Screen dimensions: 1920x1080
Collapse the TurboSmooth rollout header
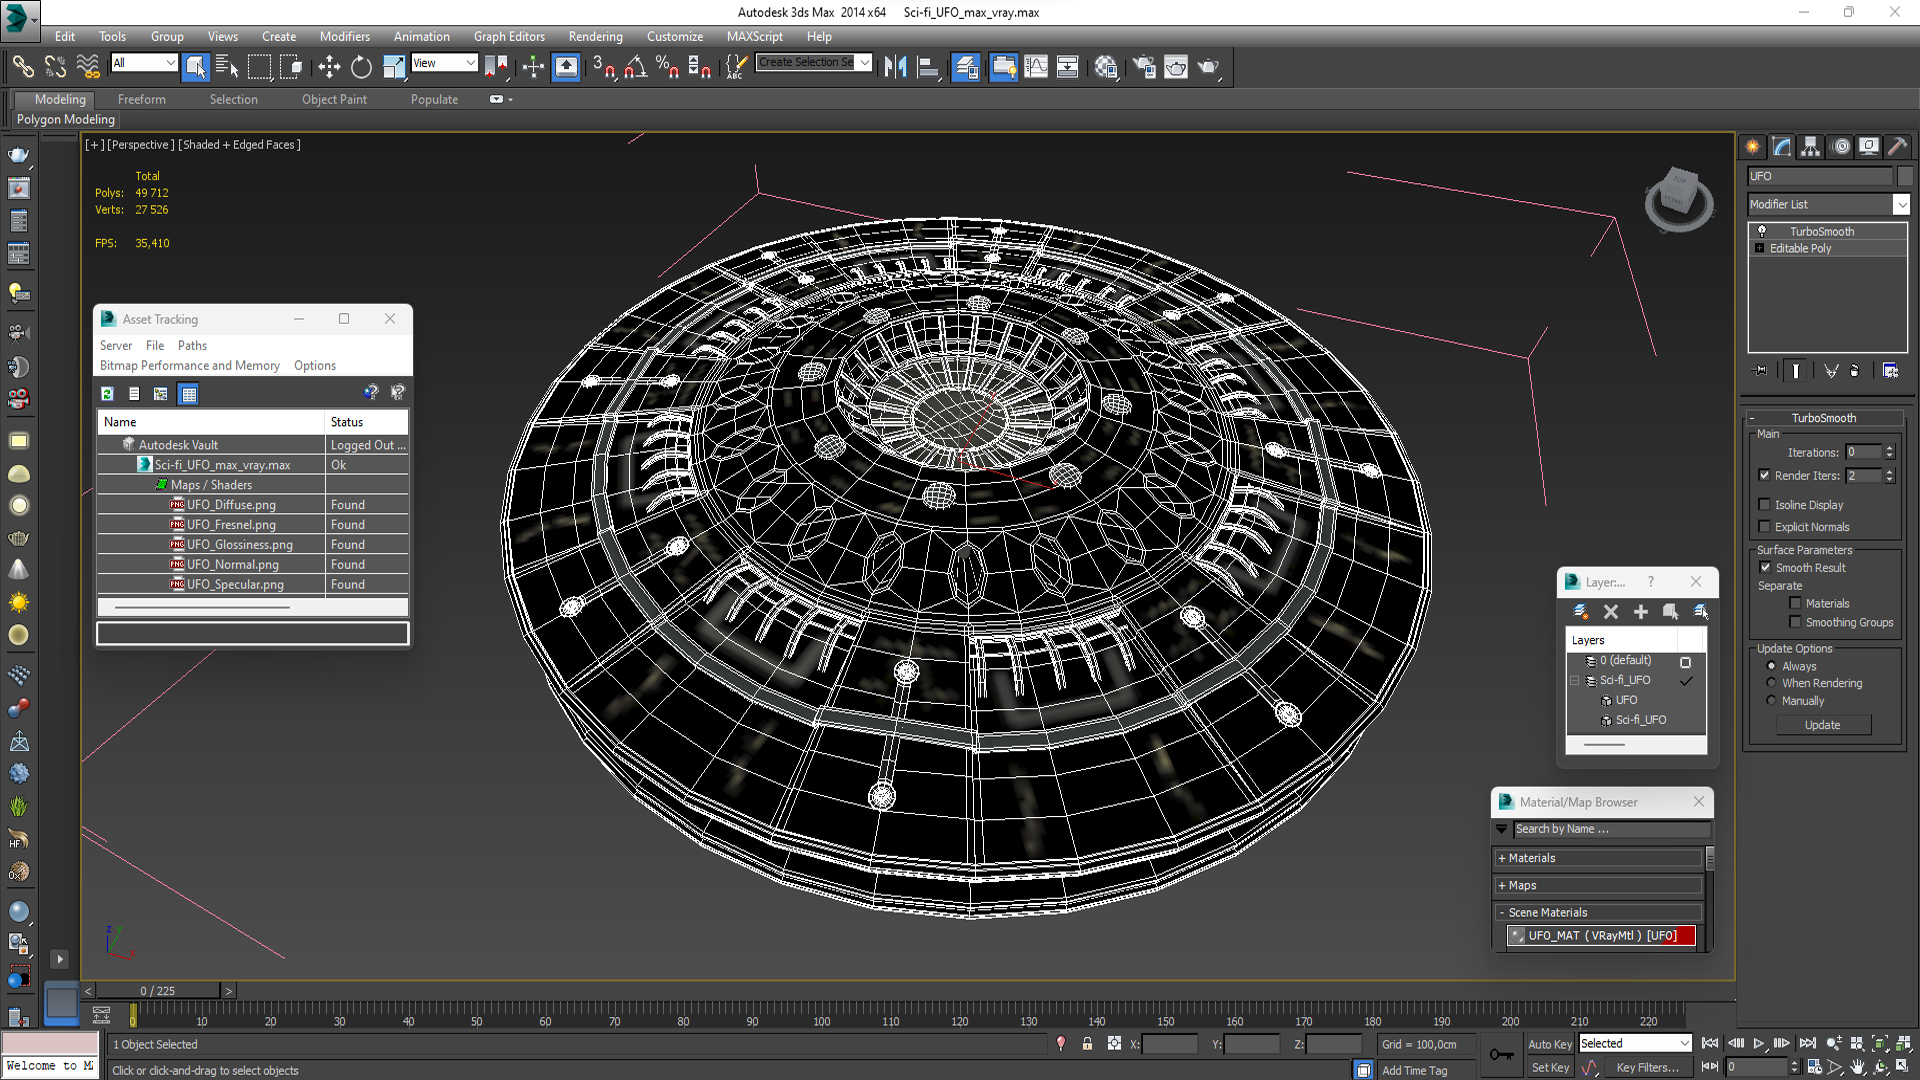1823,418
